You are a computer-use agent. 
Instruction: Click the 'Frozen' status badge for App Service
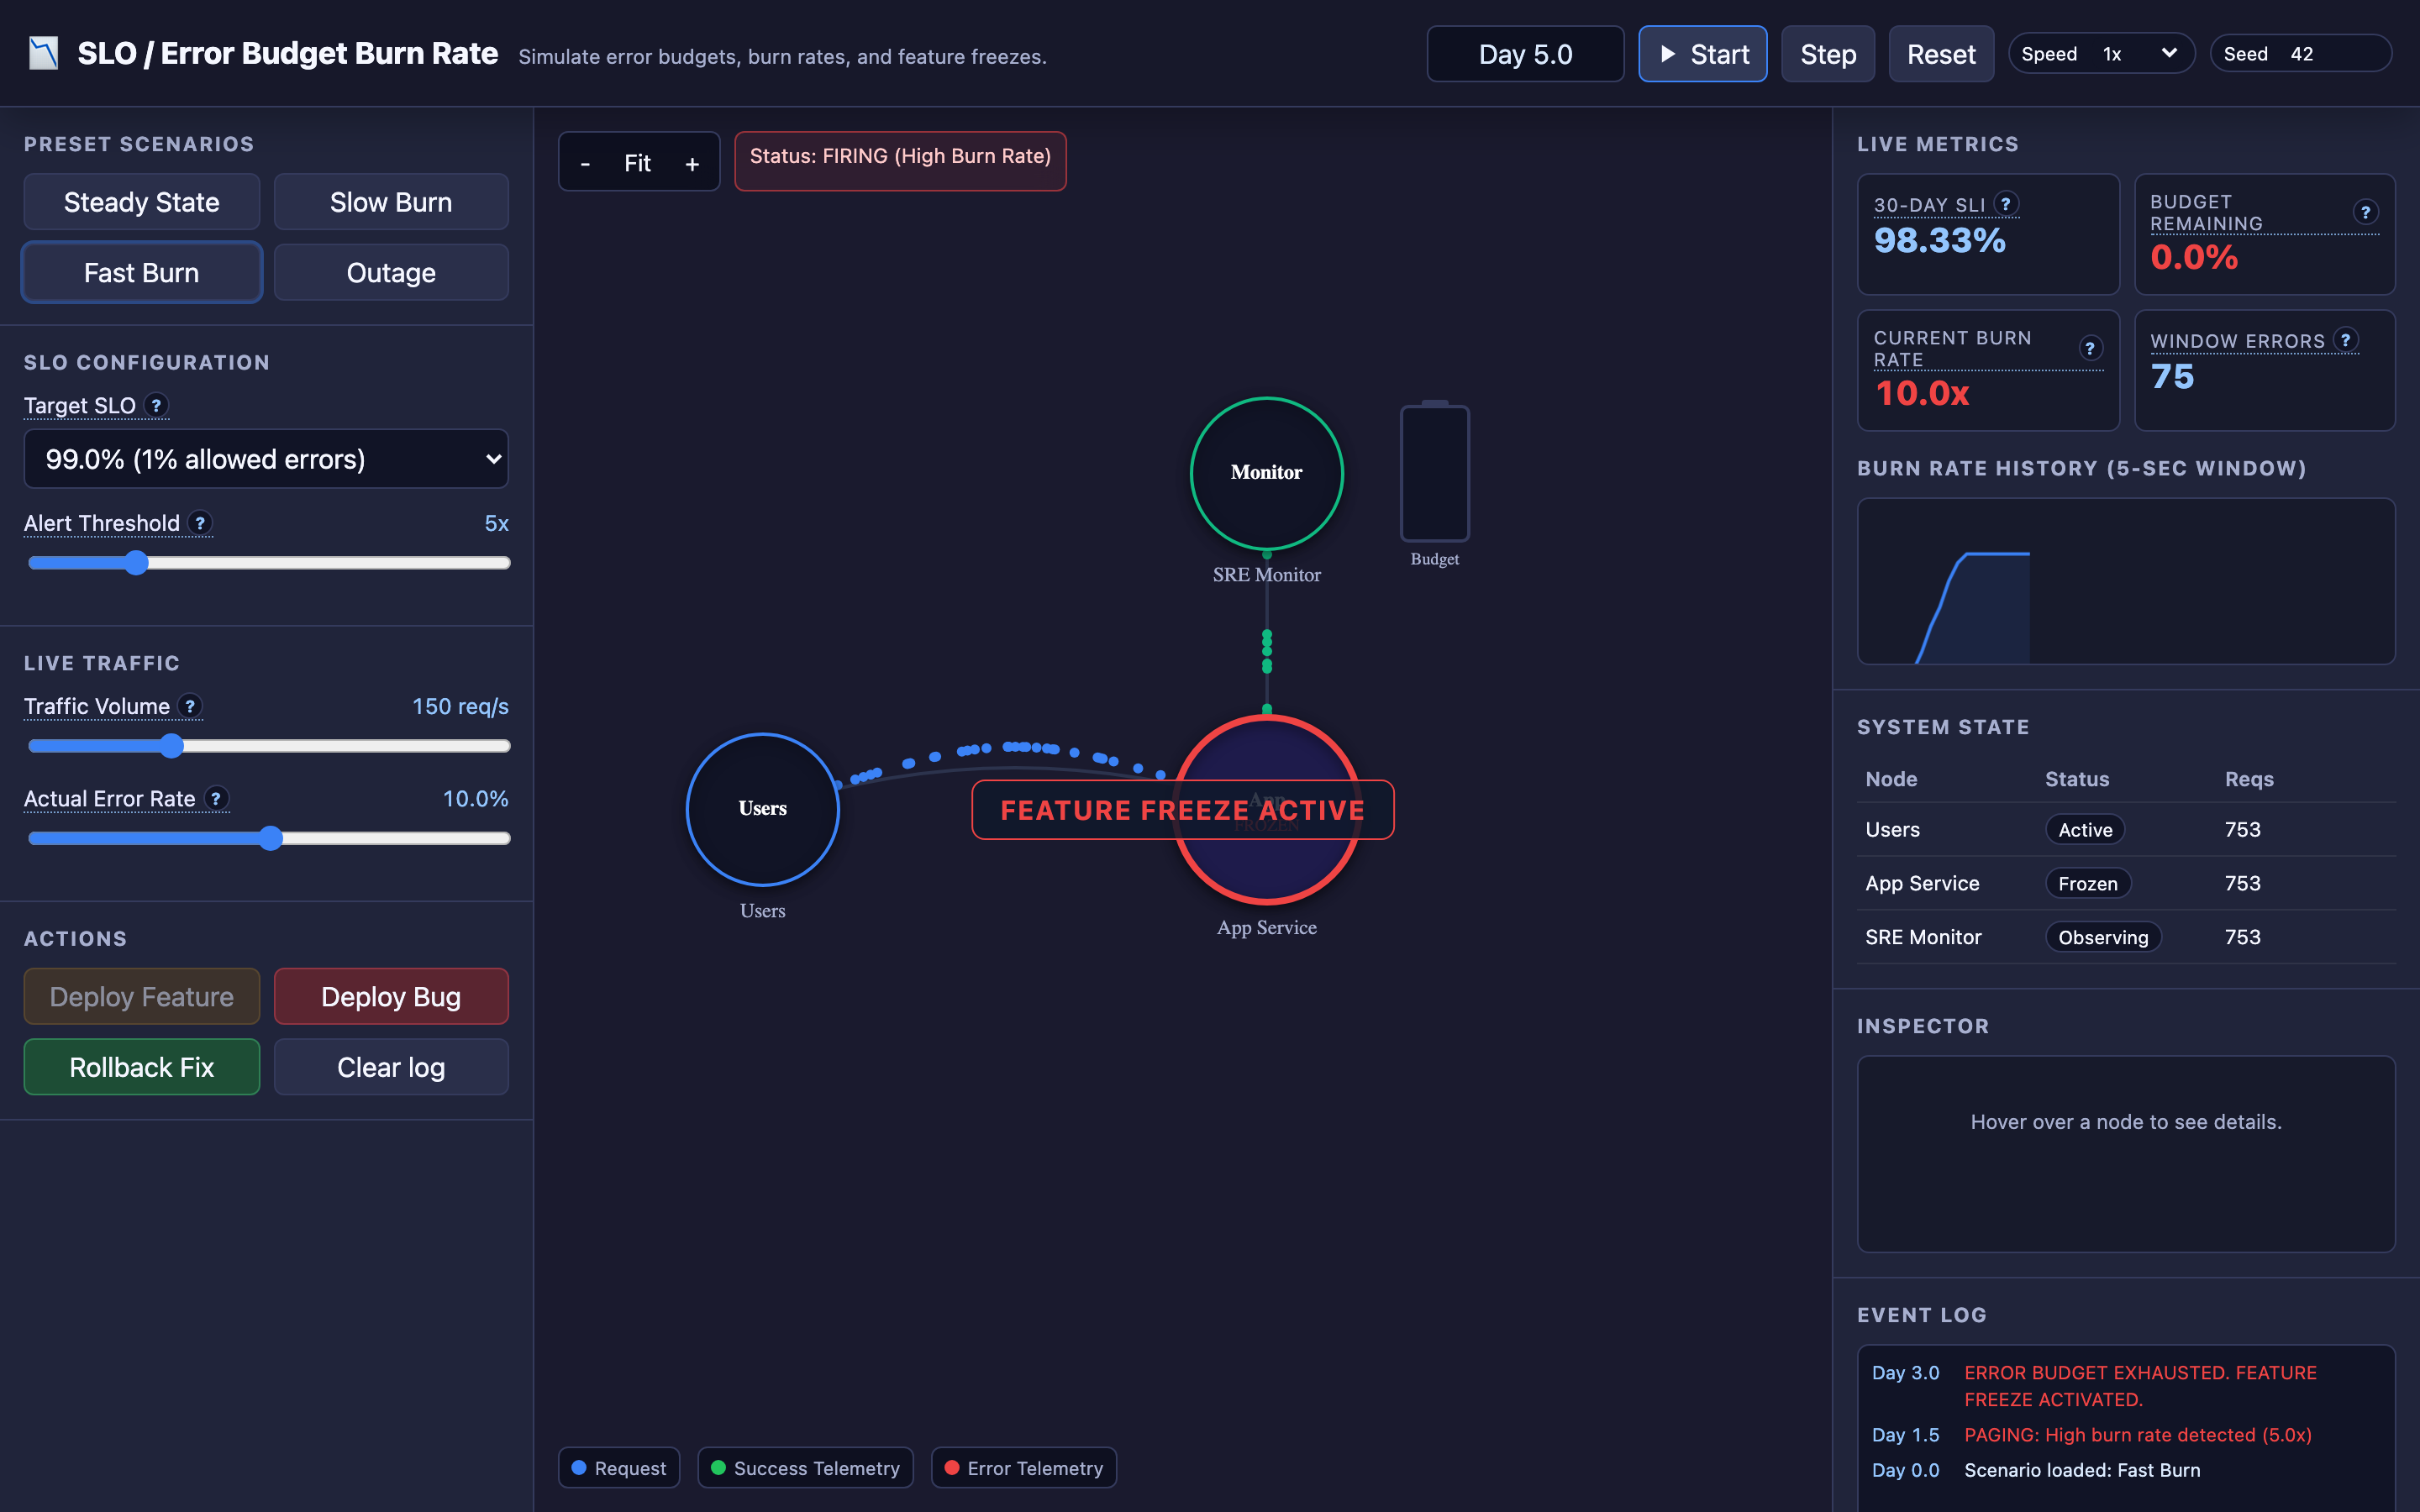click(2087, 883)
